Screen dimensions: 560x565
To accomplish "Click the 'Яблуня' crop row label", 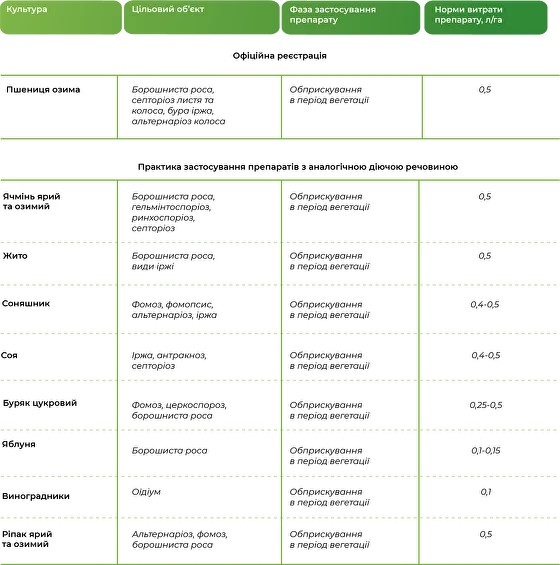I will coord(18,444).
